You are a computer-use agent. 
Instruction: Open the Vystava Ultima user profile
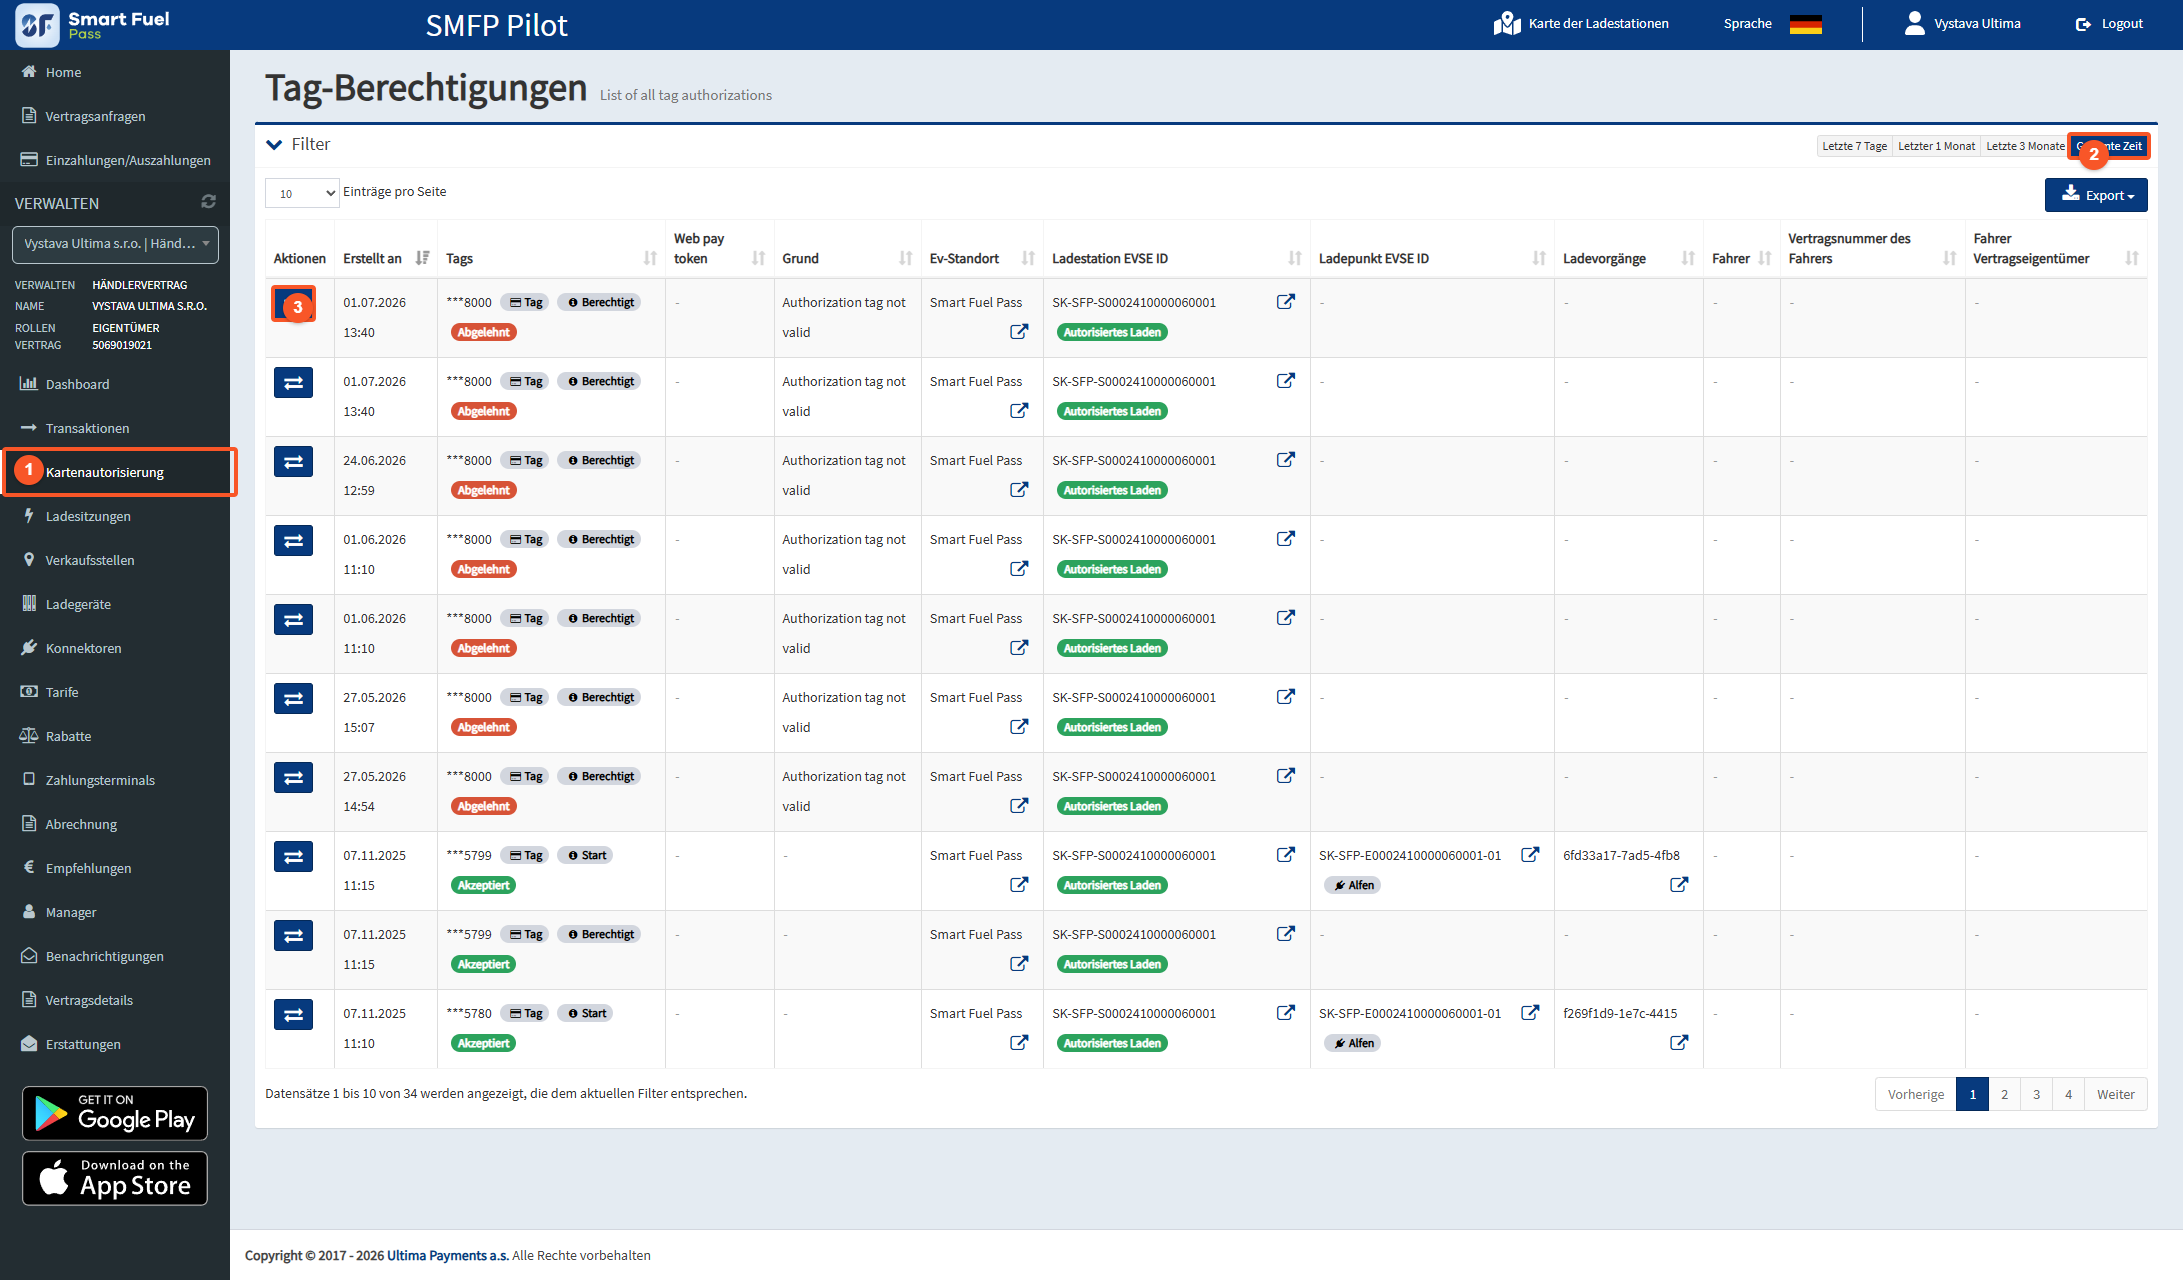coord(1962,24)
